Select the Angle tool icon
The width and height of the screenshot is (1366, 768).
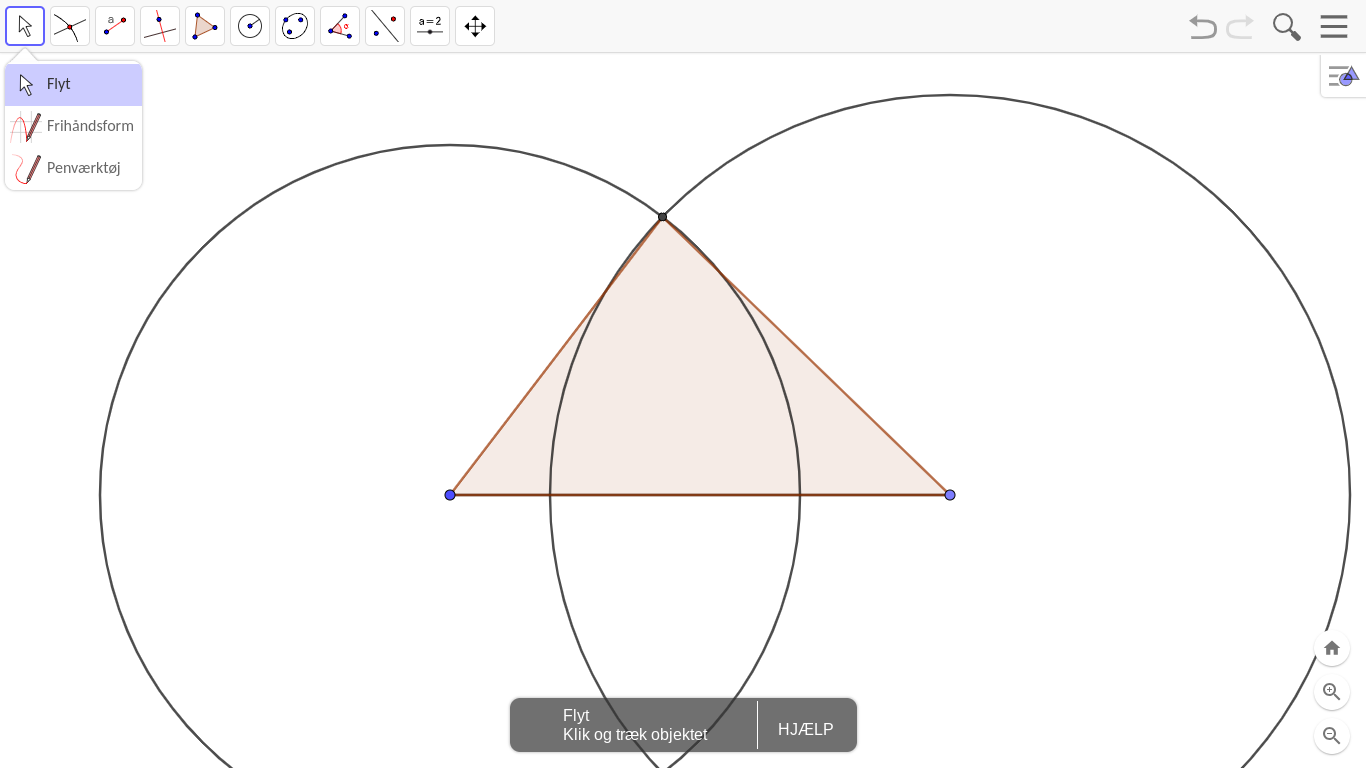pyautogui.click(x=340, y=26)
